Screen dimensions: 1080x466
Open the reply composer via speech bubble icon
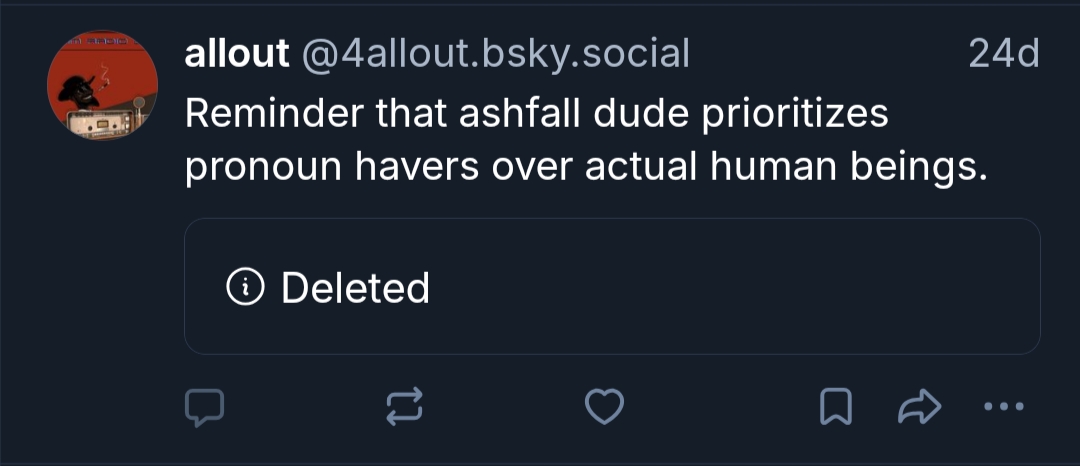pos(205,406)
